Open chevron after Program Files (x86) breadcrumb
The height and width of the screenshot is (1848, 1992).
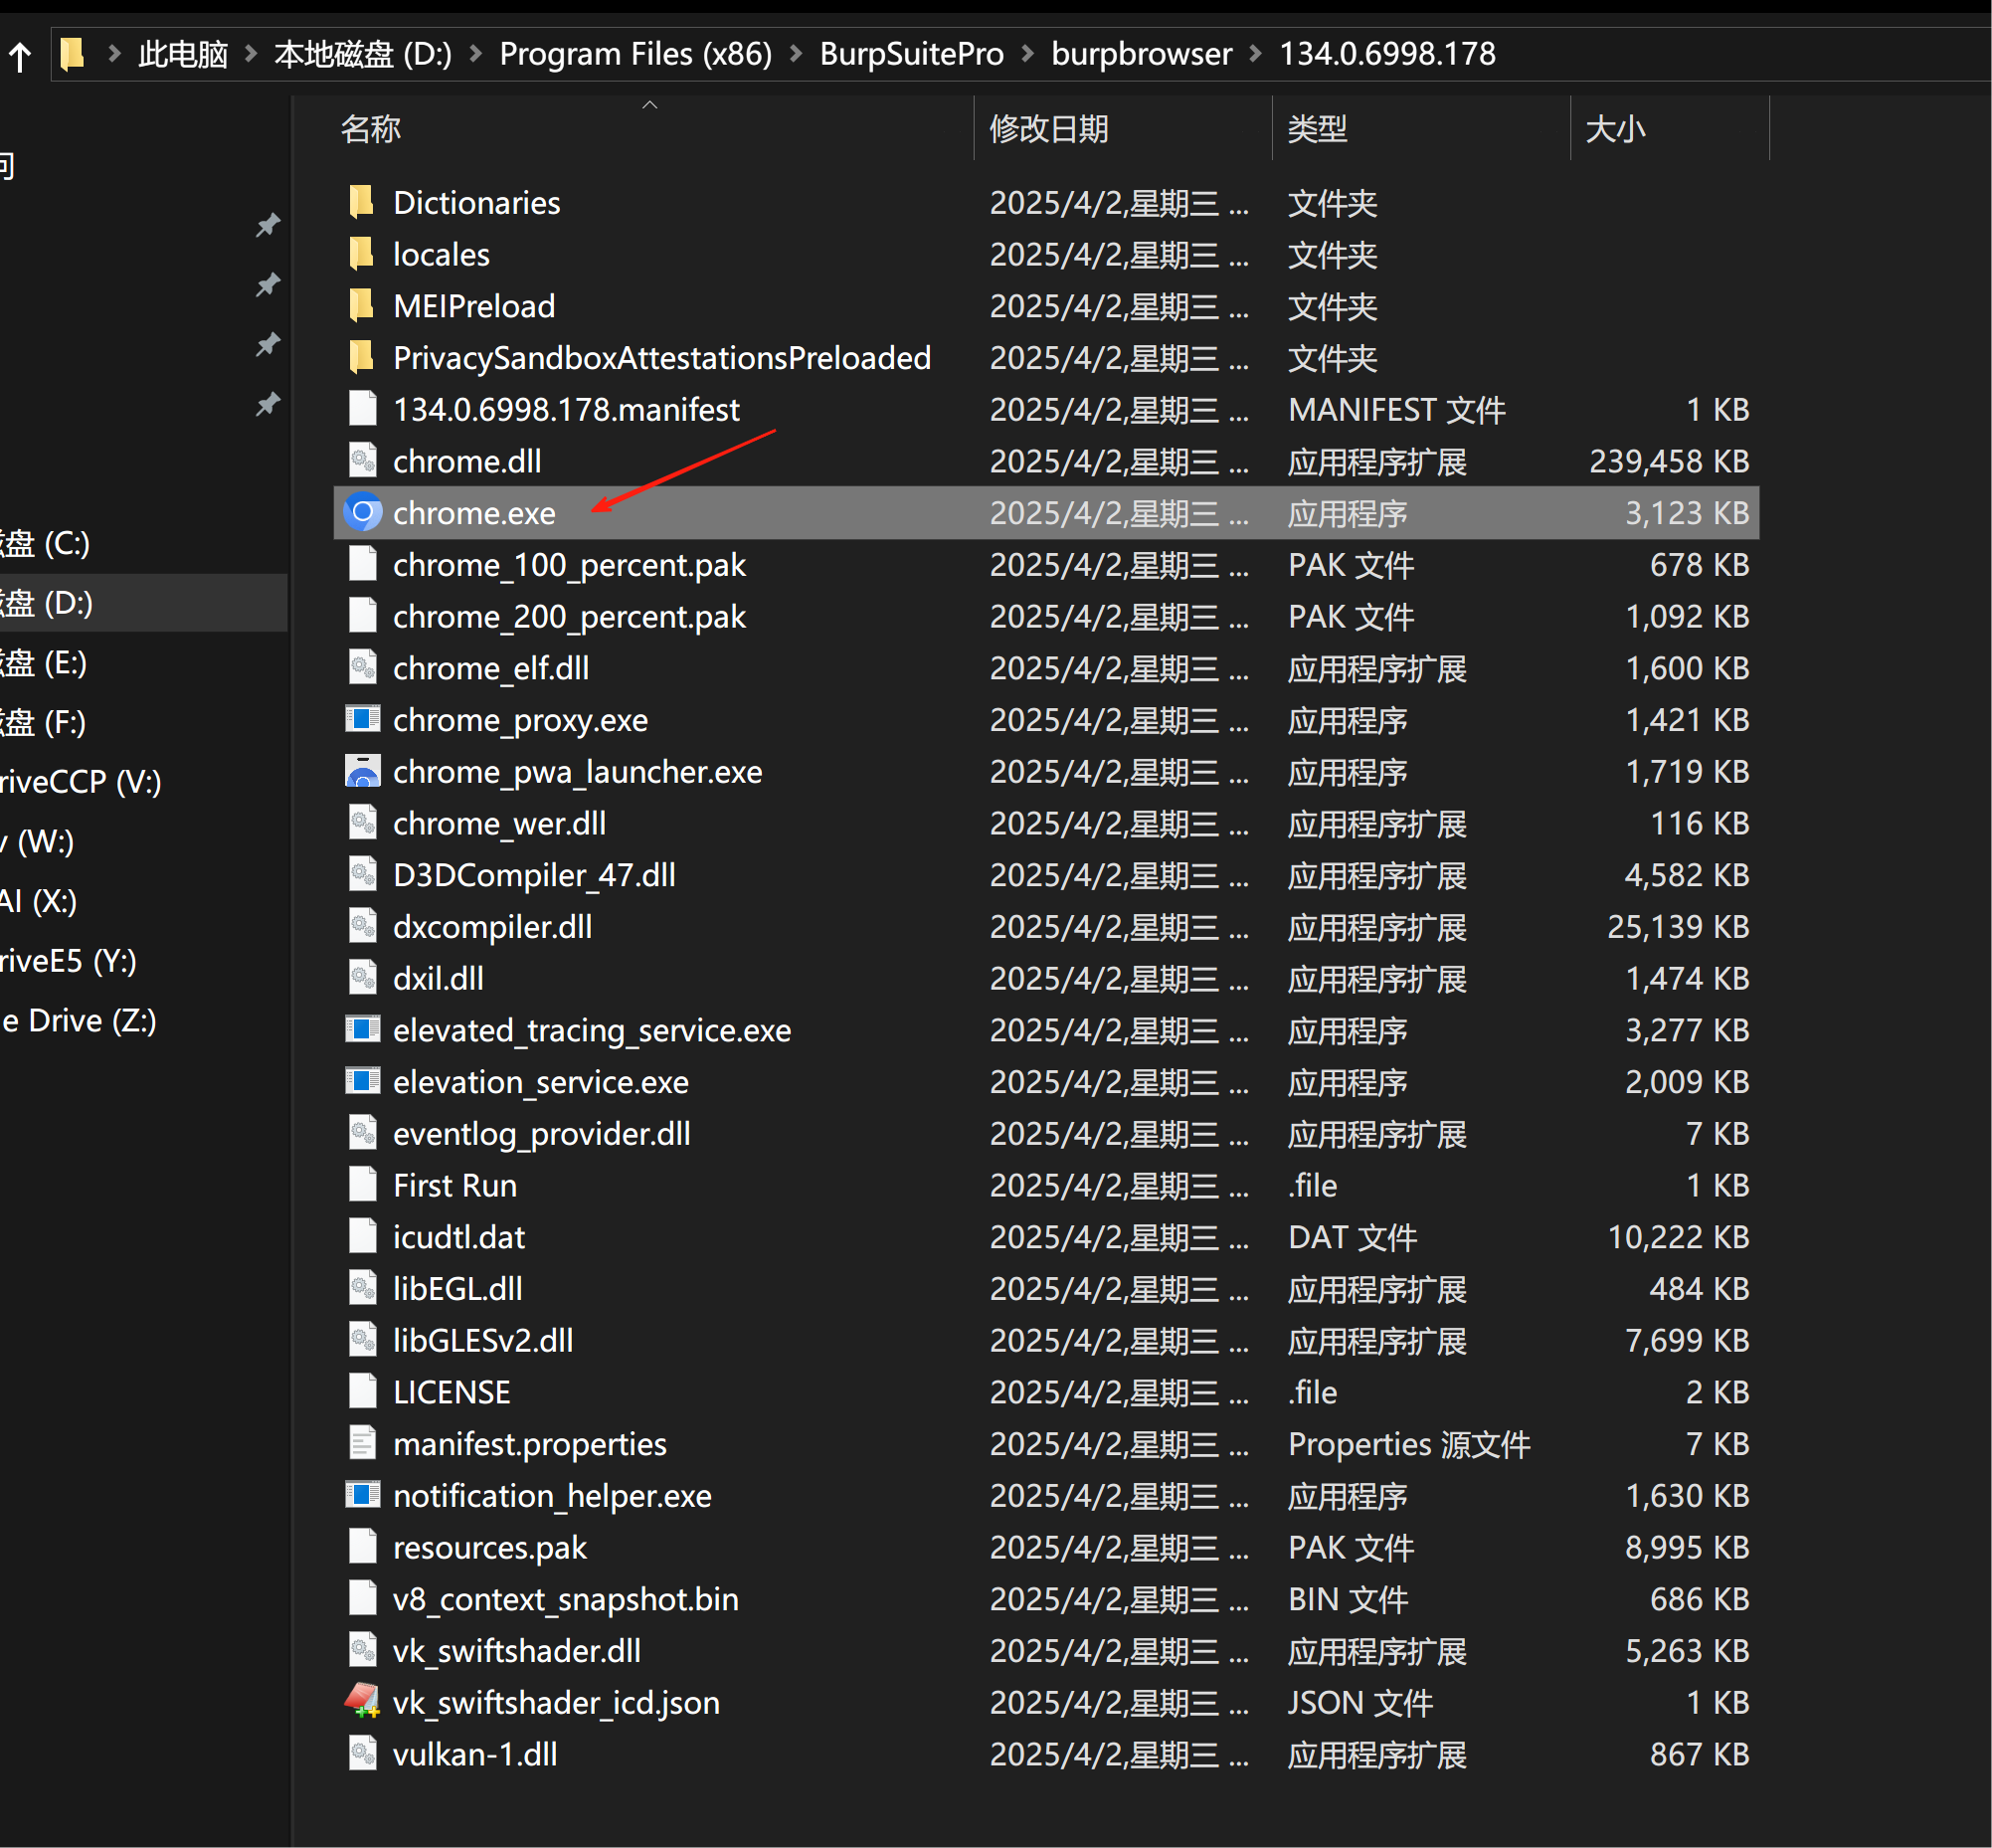pos(796,54)
